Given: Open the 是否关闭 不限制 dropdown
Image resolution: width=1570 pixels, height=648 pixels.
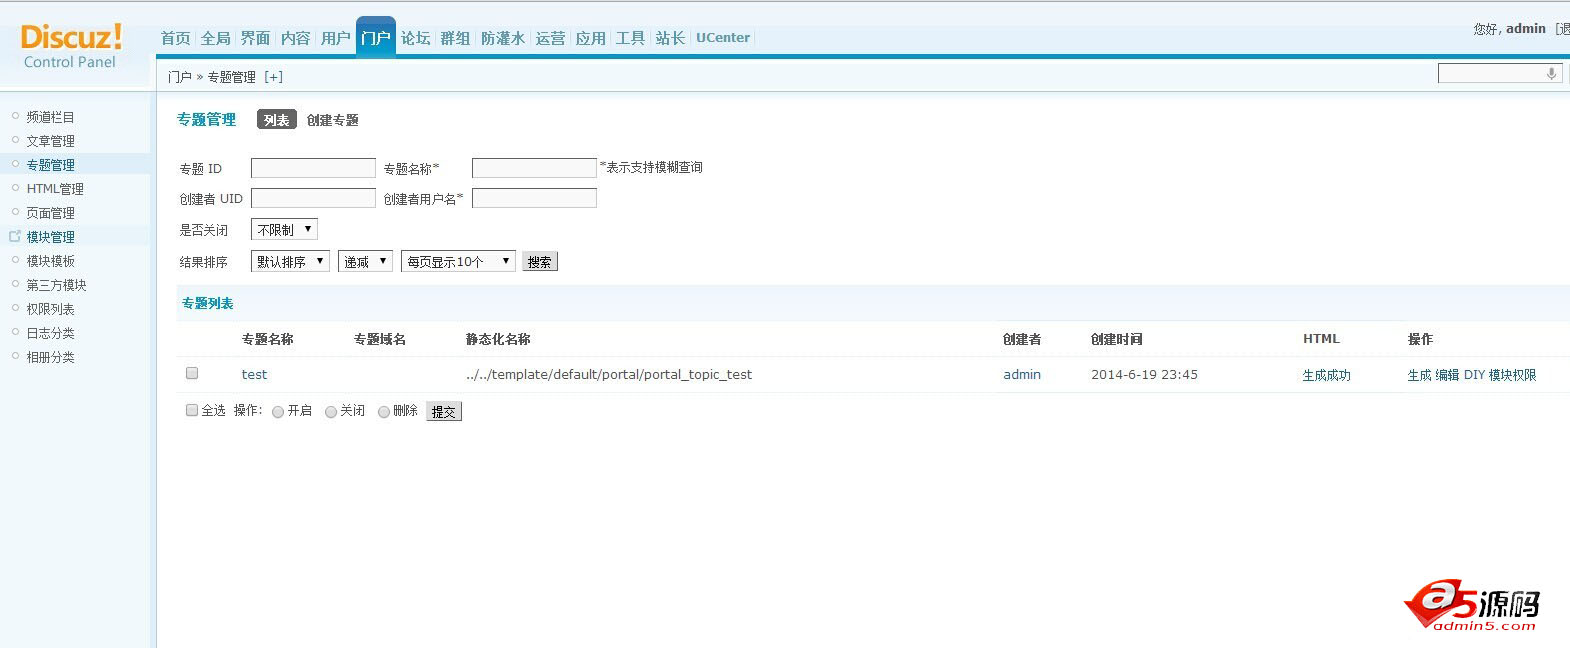Looking at the screenshot, I should (x=284, y=230).
